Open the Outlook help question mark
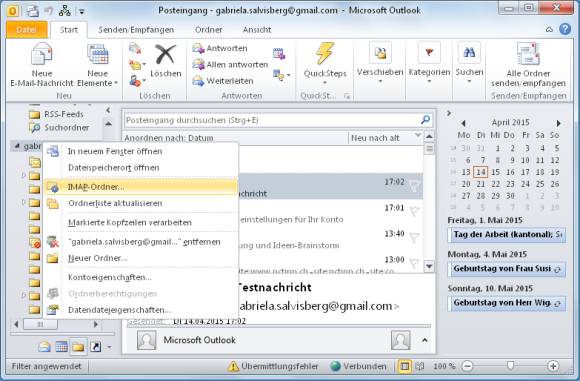This screenshot has width=580, height=381. pyautogui.click(x=565, y=29)
